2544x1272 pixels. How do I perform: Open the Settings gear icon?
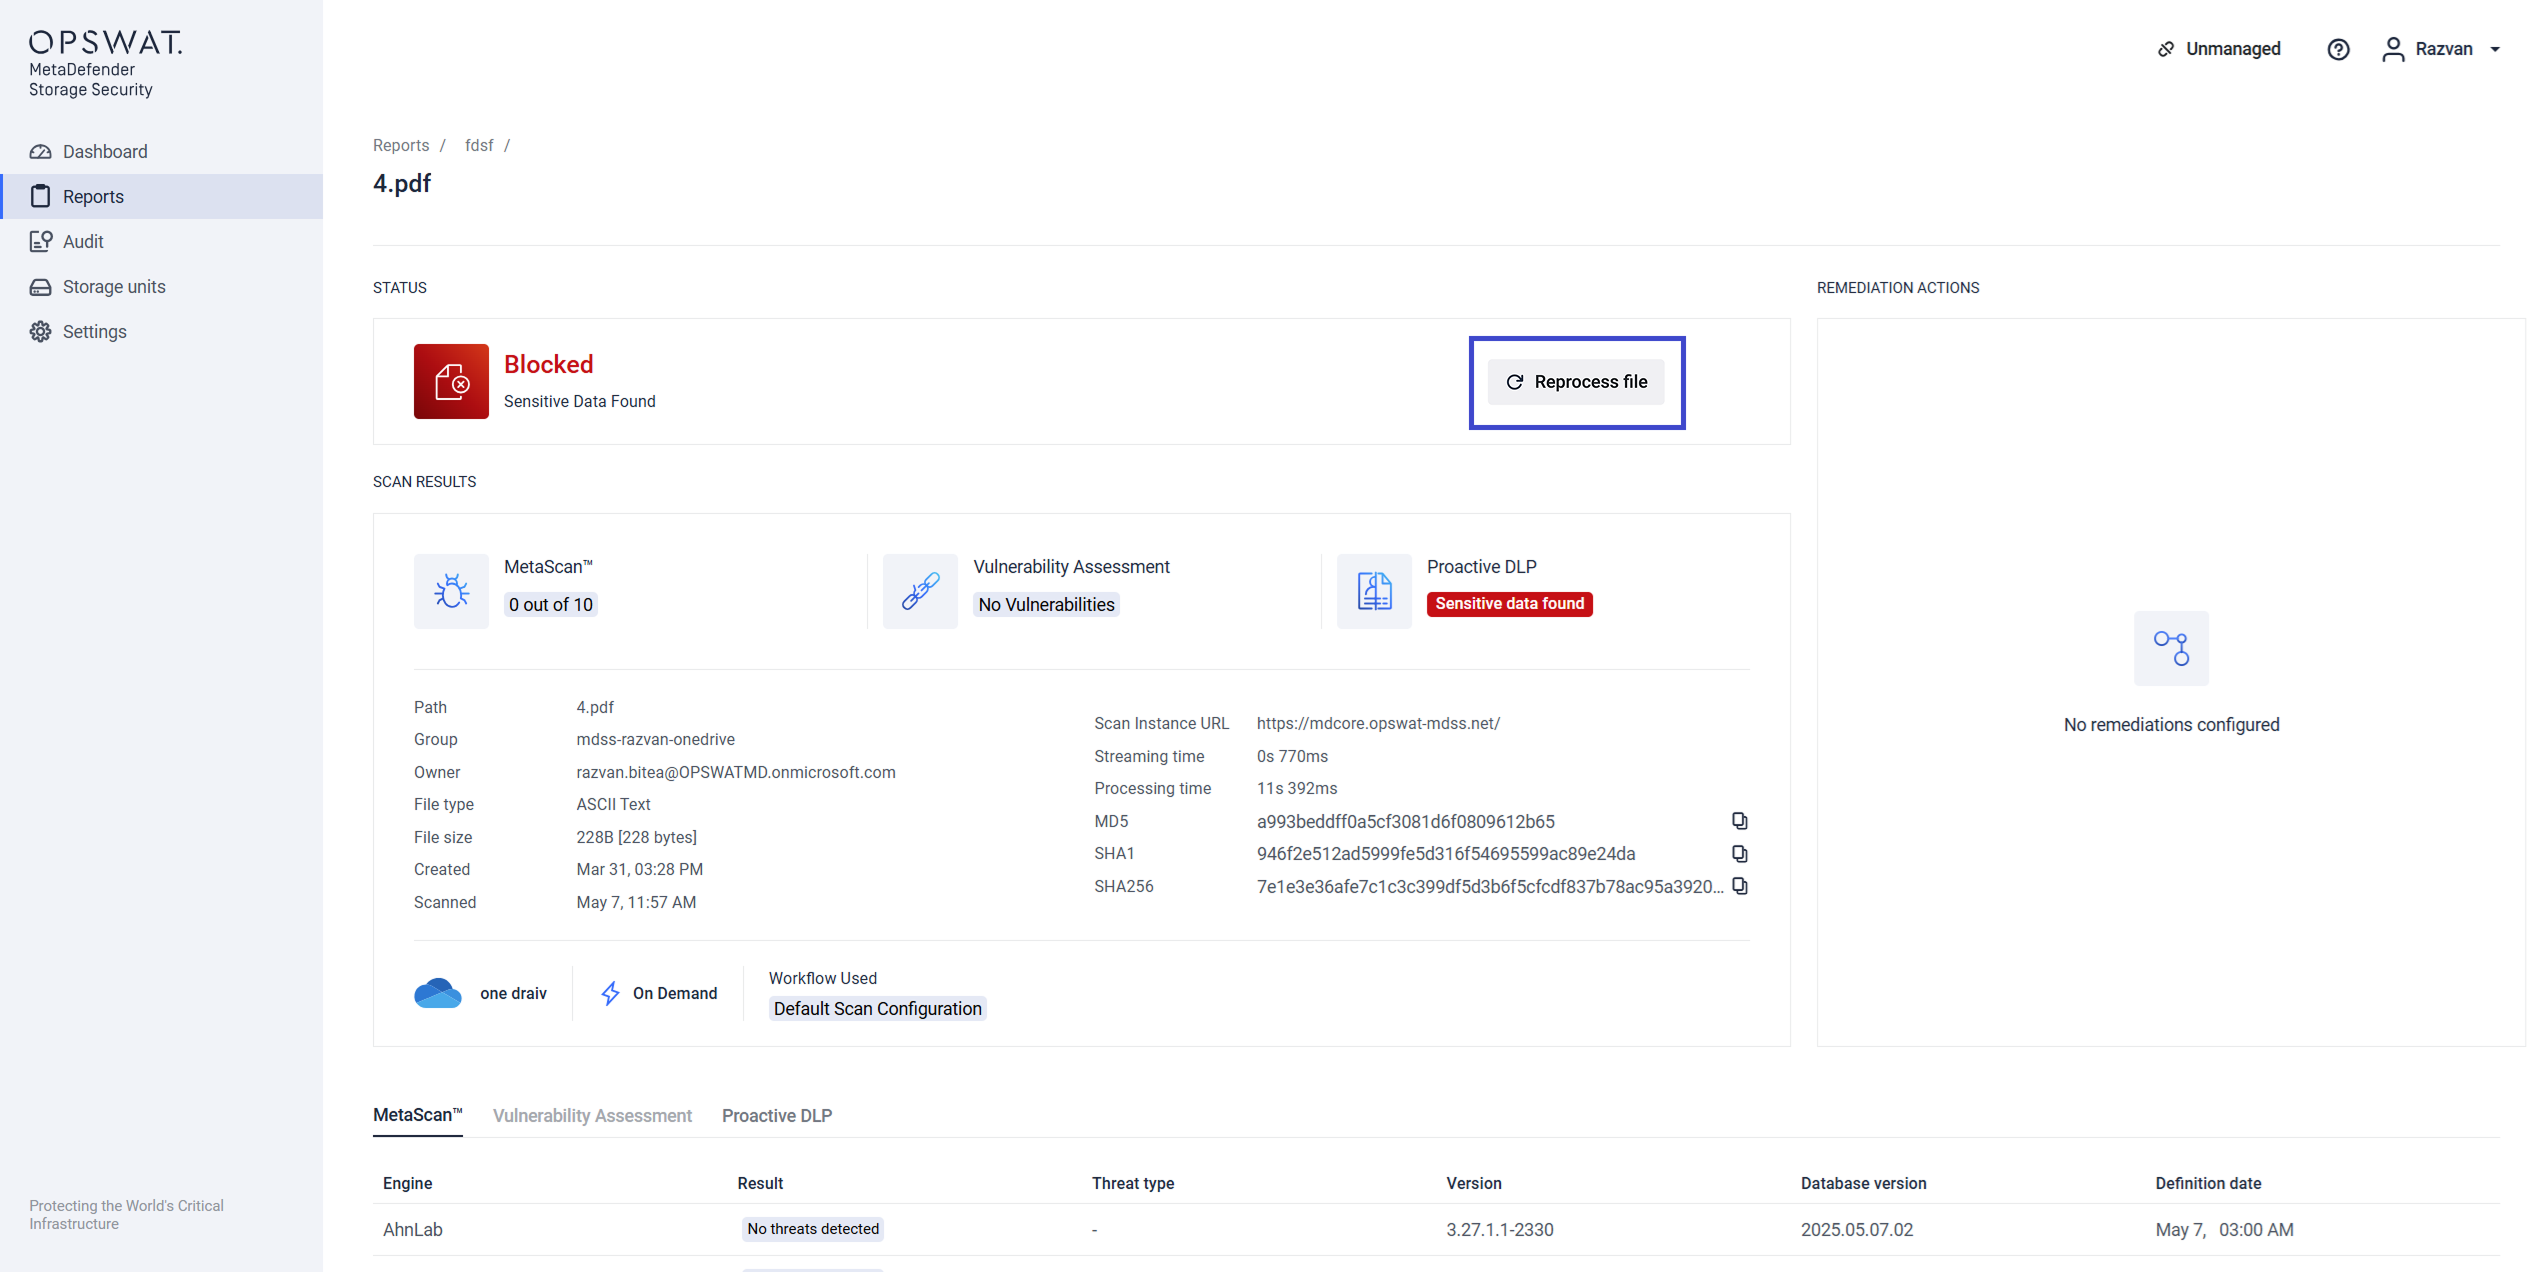coord(40,332)
